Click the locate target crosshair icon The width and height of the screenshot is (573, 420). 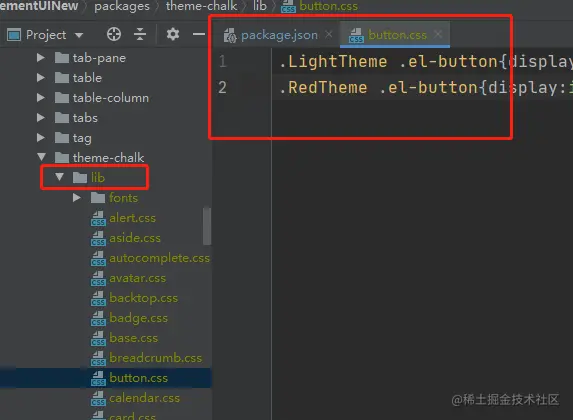tap(114, 34)
